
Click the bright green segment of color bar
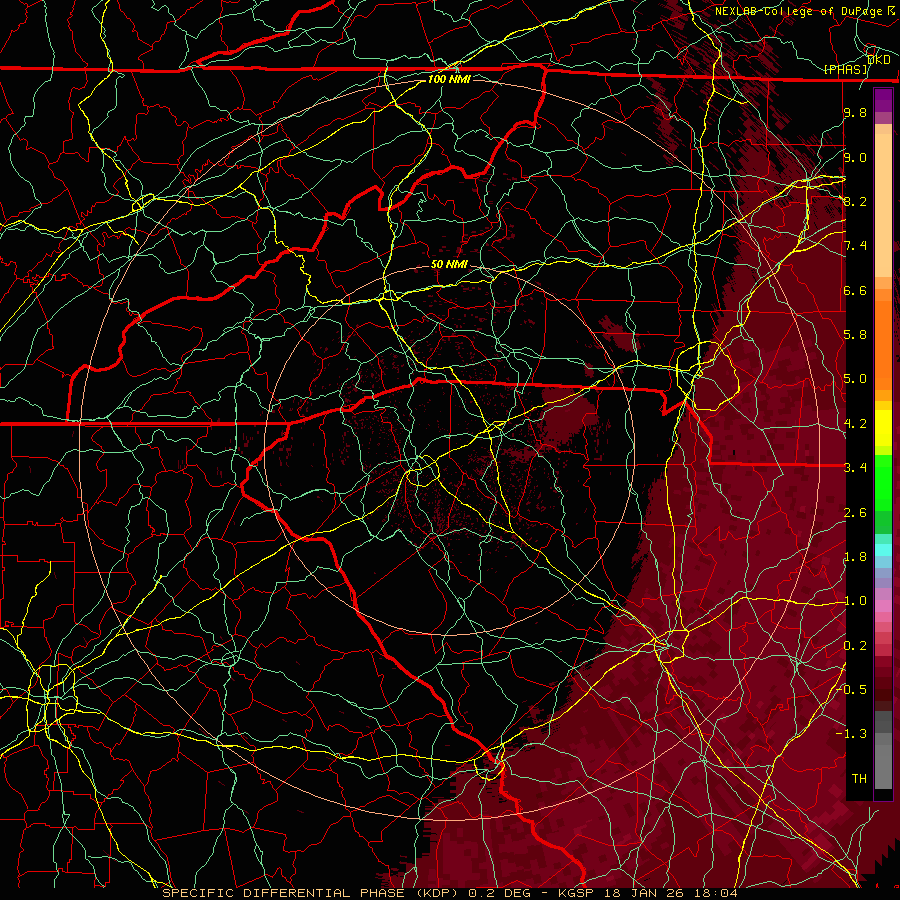pyautogui.click(x=883, y=485)
